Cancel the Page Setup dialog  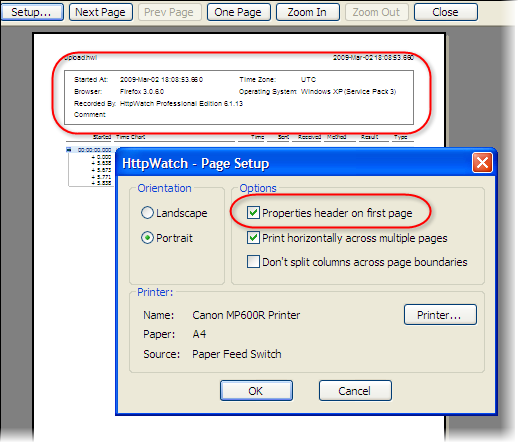pyautogui.click(x=355, y=391)
